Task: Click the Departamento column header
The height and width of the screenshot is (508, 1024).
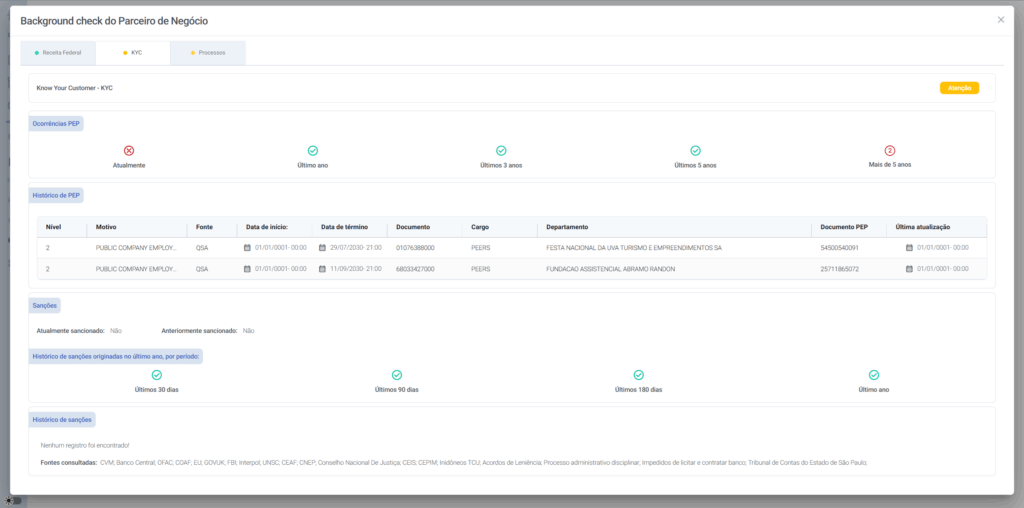Action: coord(567,227)
